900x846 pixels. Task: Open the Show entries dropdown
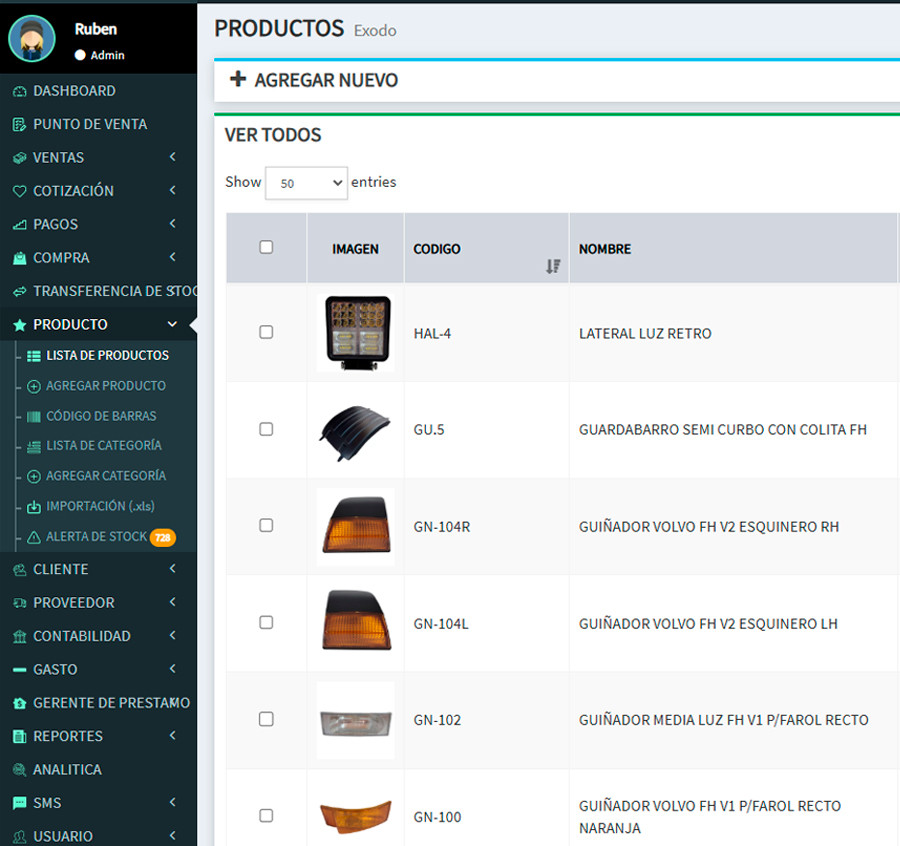click(306, 183)
